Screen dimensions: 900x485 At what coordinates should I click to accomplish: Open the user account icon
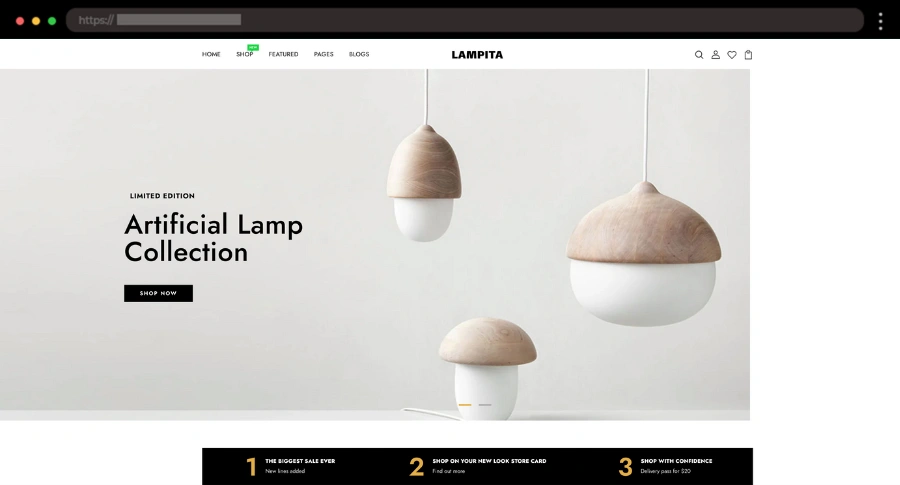pyautogui.click(x=715, y=55)
